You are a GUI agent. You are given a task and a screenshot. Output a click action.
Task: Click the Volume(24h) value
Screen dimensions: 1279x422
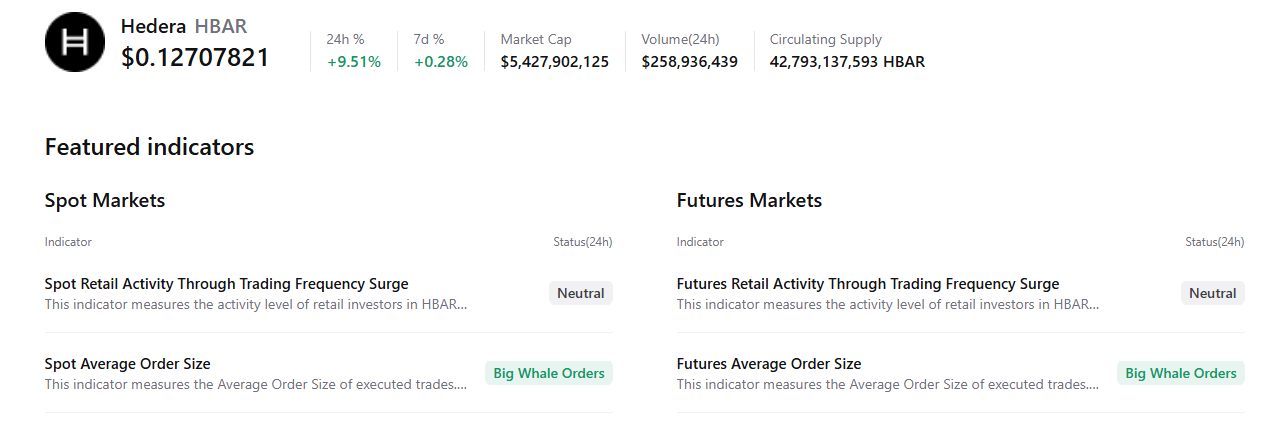689,62
